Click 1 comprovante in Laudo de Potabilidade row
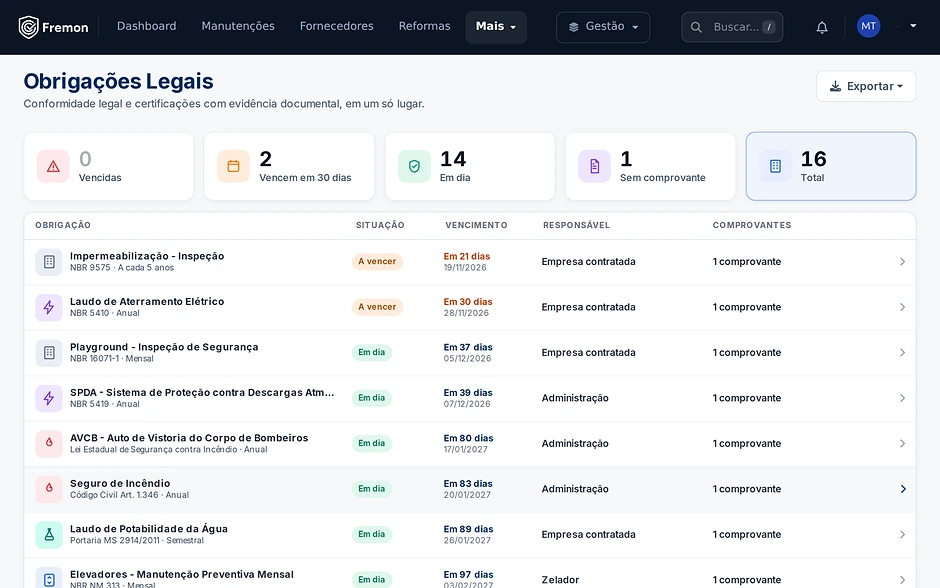Image resolution: width=940 pixels, height=588 pixels. click(747, 535)
